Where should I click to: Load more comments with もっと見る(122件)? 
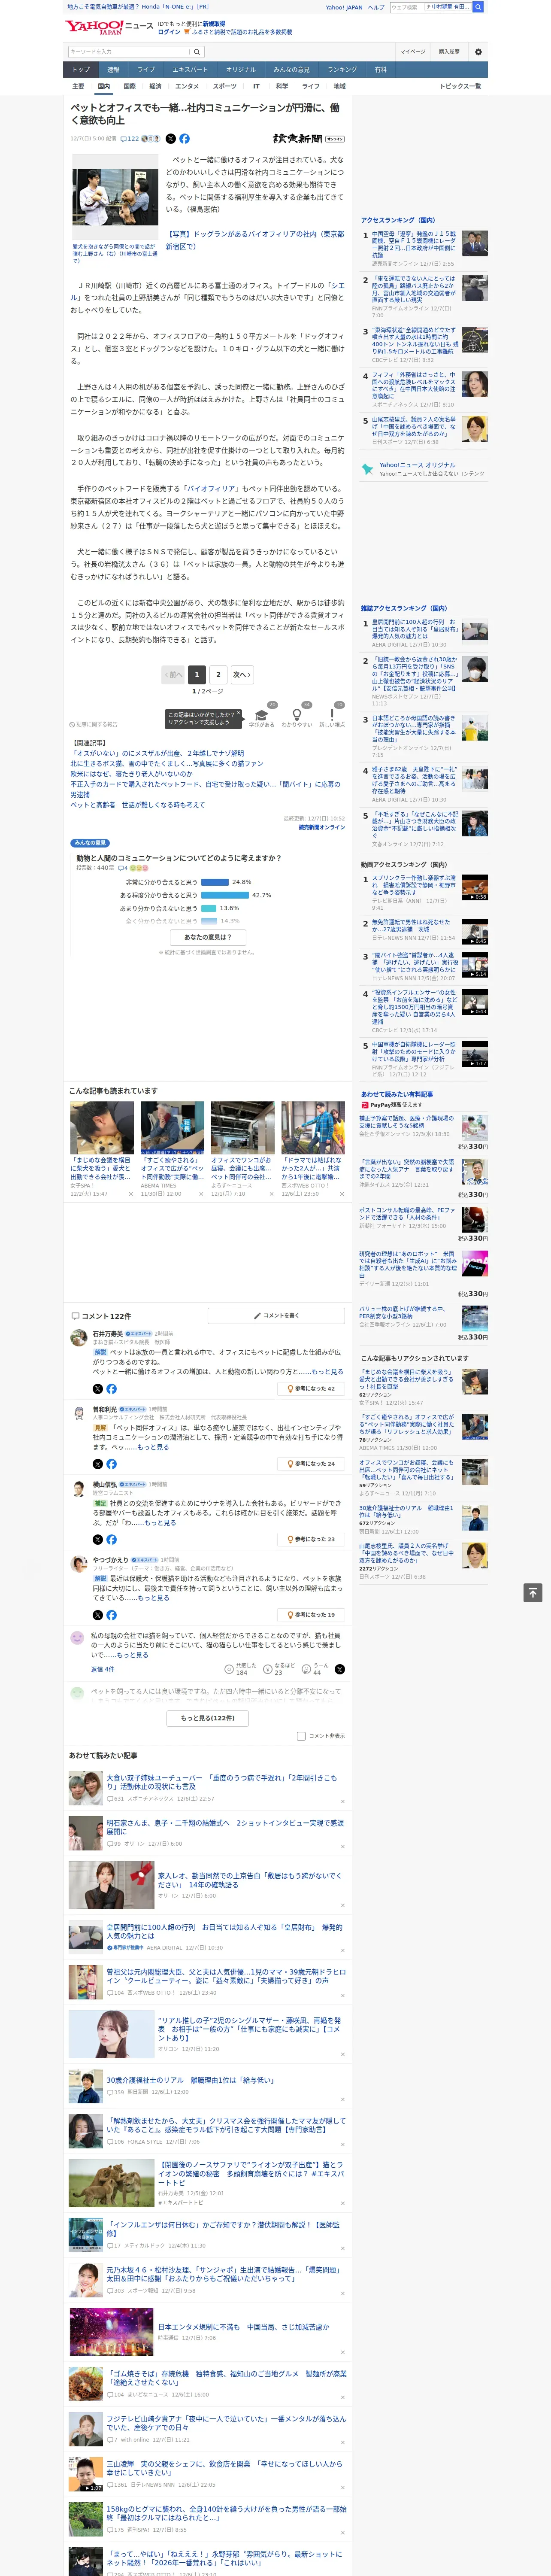pos(208,1718)
